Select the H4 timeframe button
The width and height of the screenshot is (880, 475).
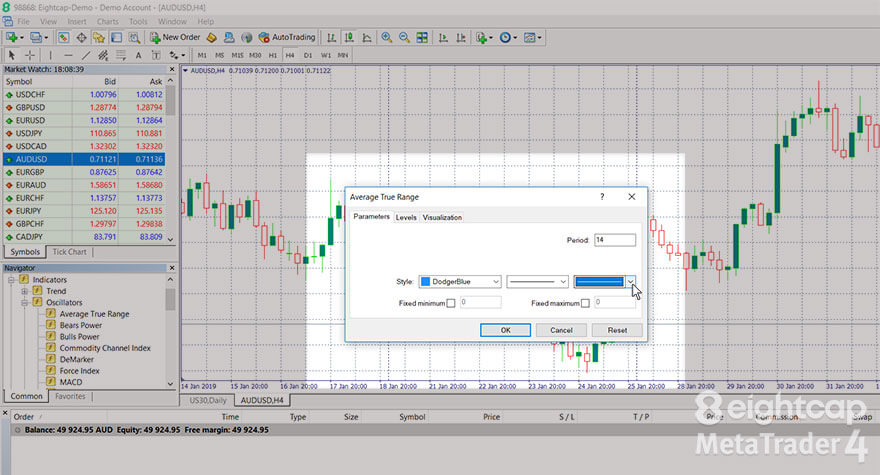point(290,55)
